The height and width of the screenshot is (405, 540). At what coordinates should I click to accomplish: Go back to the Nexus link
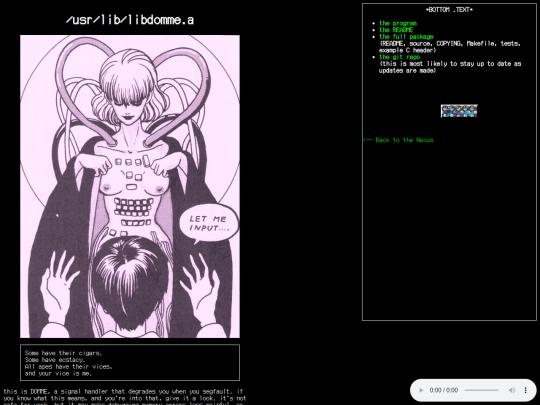pos(398,140)
